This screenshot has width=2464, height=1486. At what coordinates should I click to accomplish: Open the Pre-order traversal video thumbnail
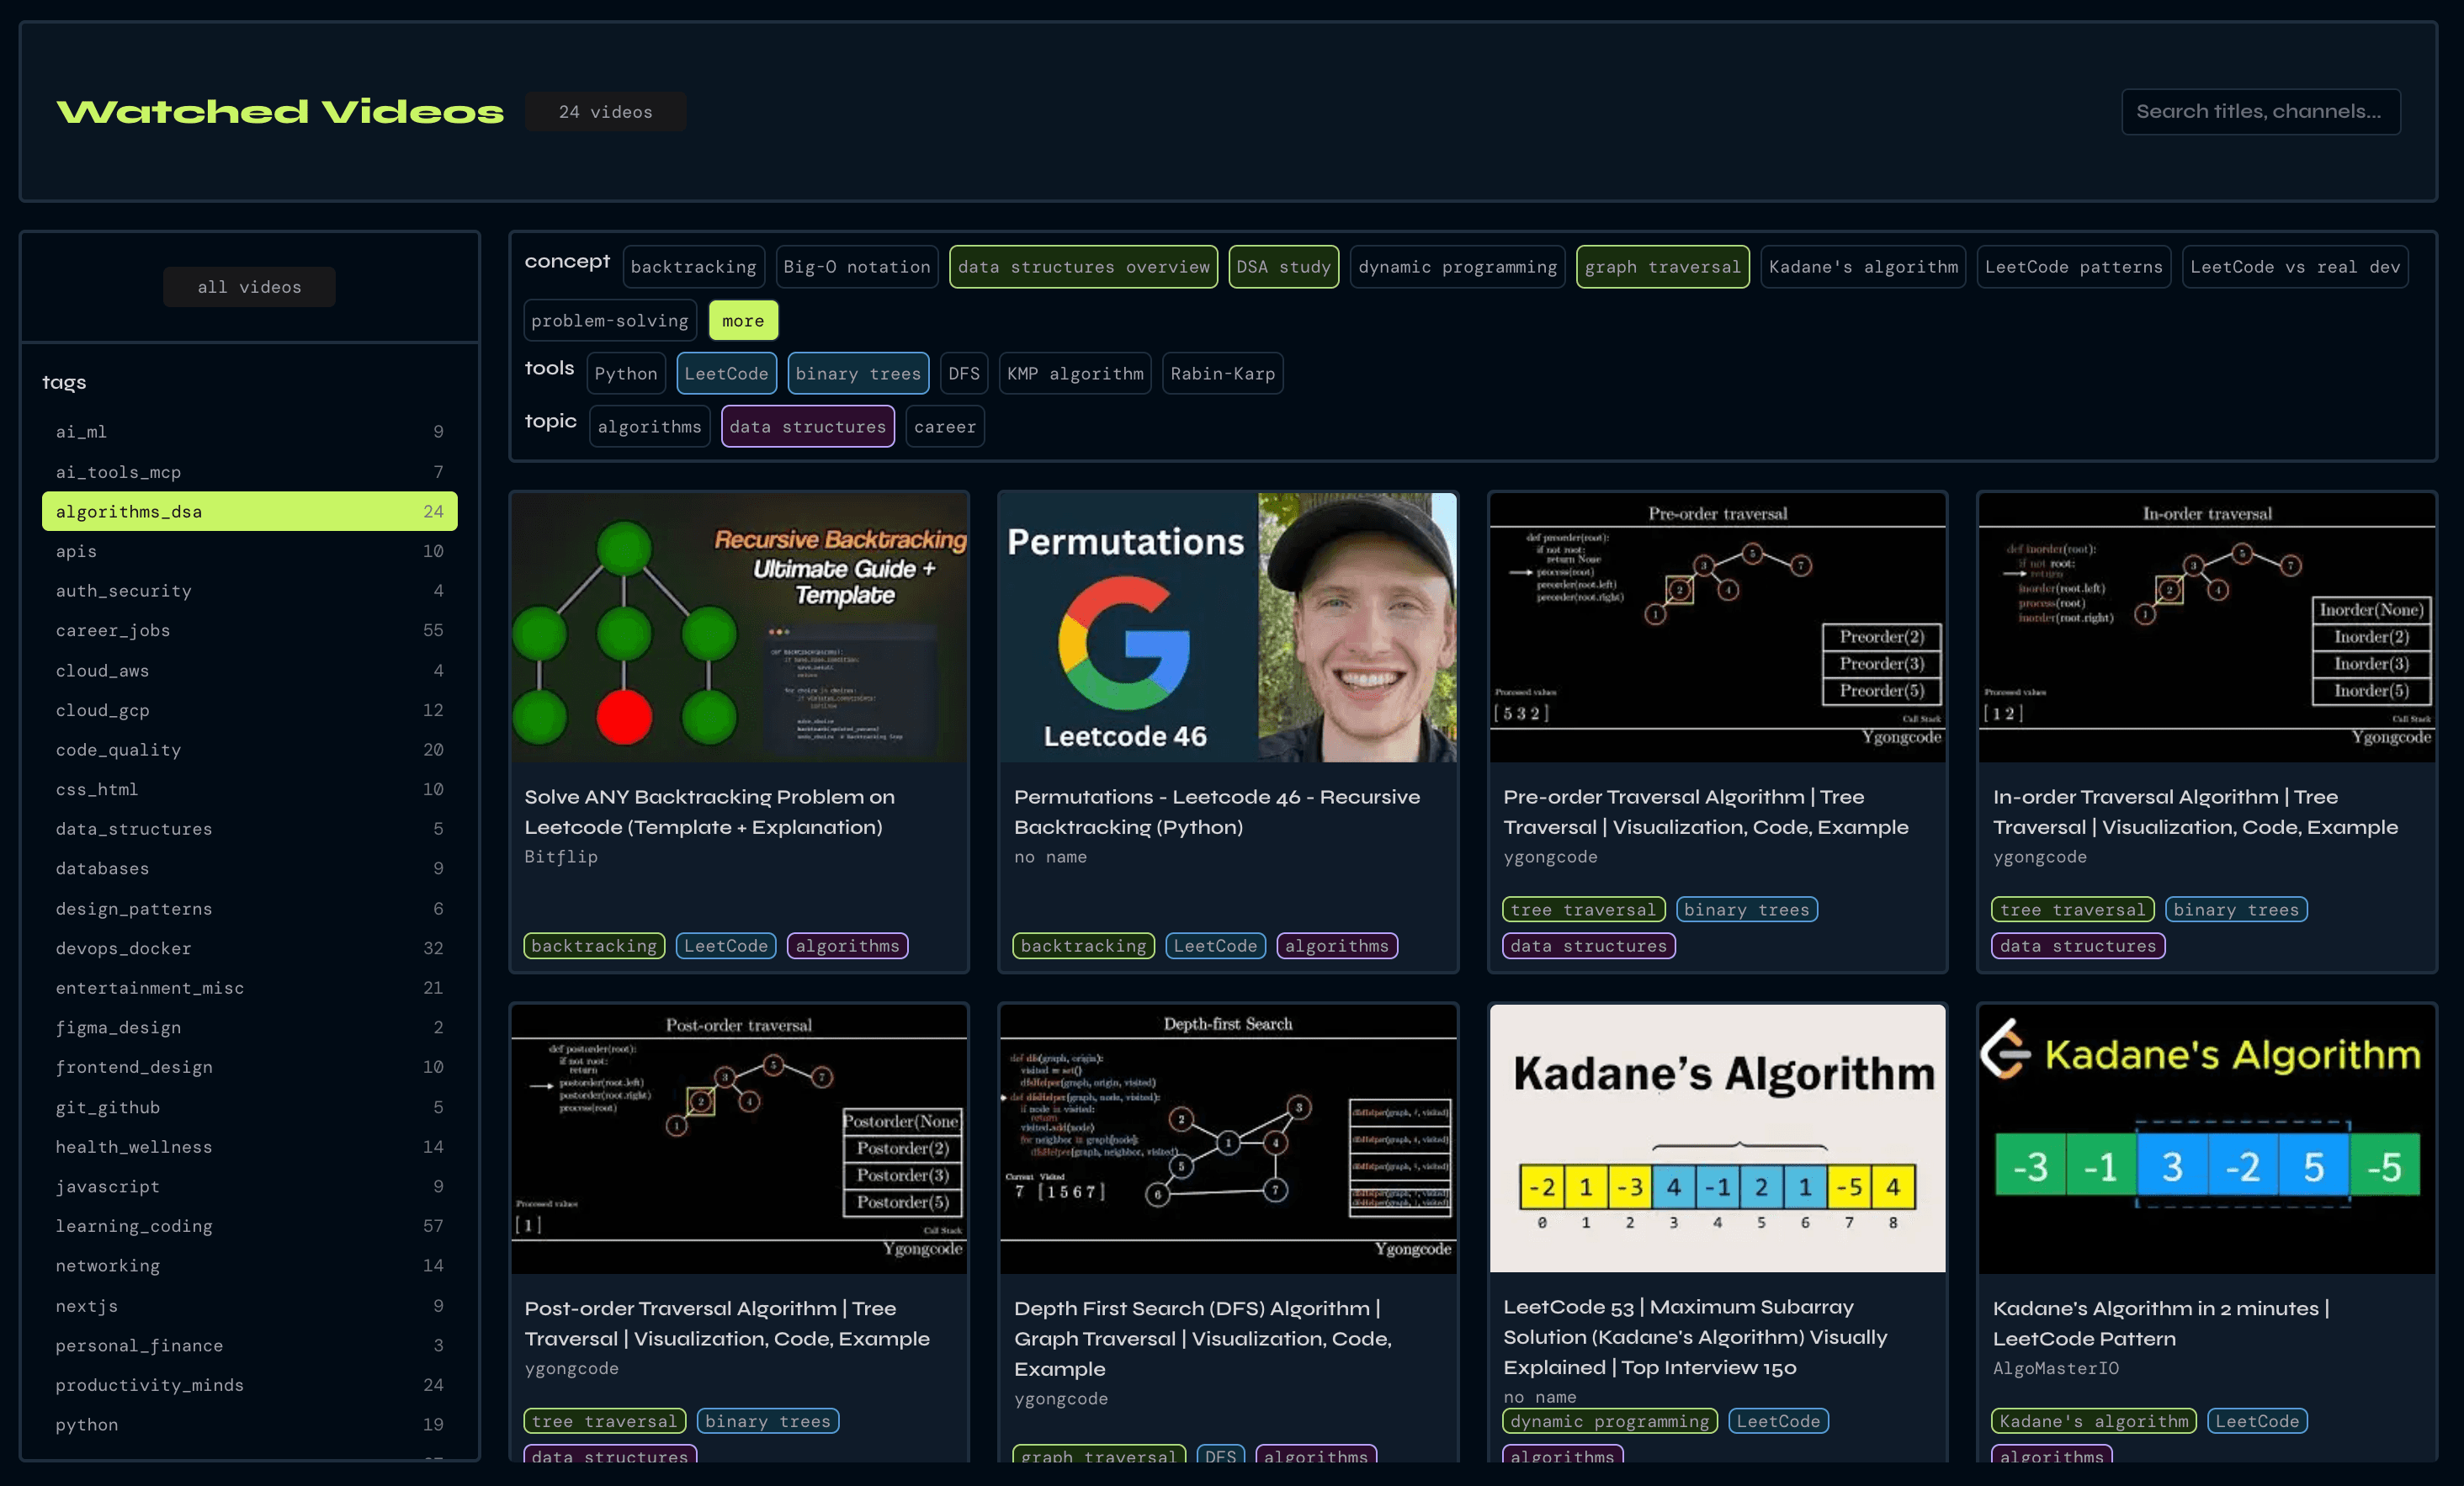(x=1718, y=627)
